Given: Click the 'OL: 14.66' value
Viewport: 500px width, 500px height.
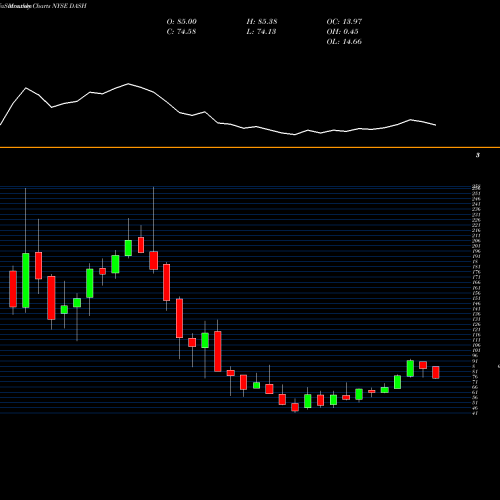Looking at the screenshot, I should tap(344, 42).
